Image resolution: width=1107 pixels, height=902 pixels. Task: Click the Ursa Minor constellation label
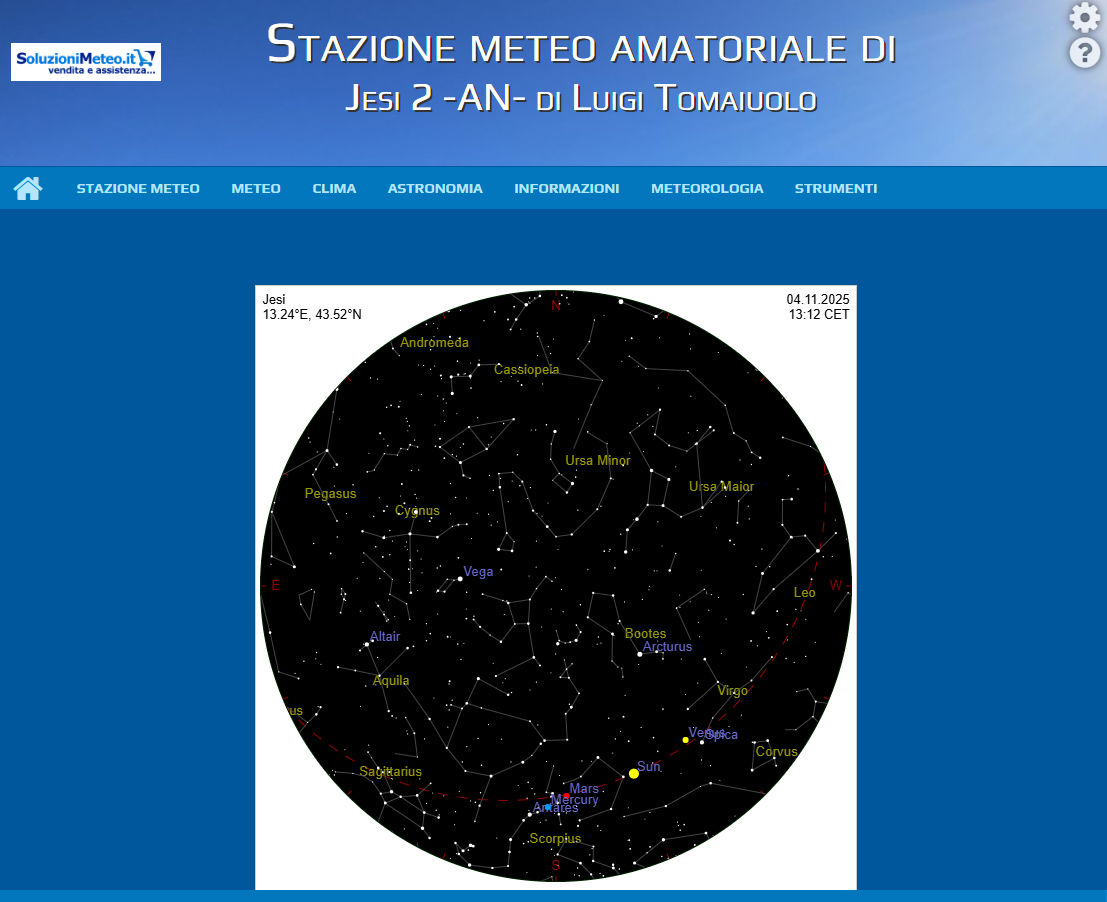tap(598, 461)
